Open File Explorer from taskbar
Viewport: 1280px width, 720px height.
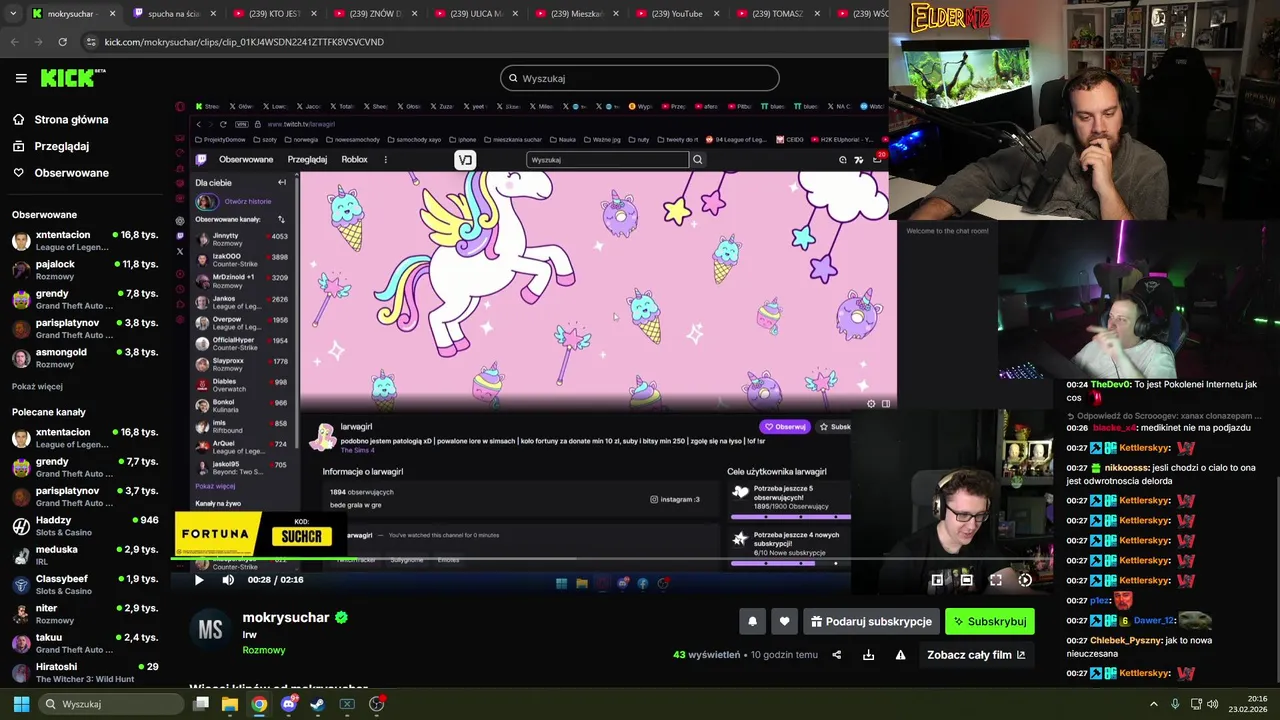click(x=229, y=704)
